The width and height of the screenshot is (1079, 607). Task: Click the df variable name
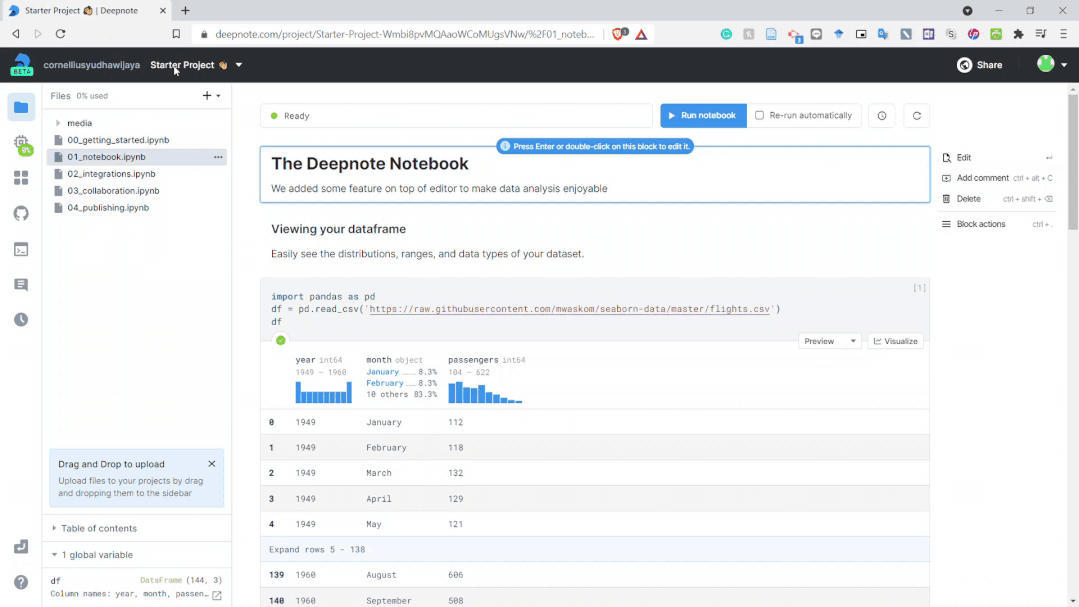(56, 580)
